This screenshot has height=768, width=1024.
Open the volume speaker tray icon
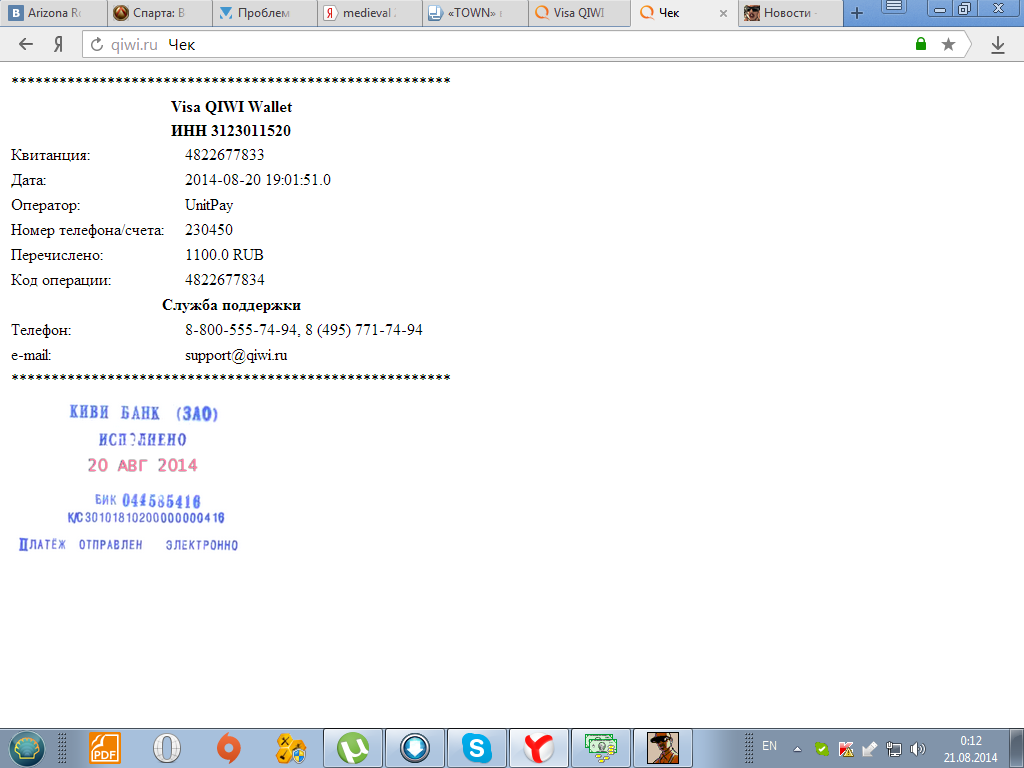point(918,749)
